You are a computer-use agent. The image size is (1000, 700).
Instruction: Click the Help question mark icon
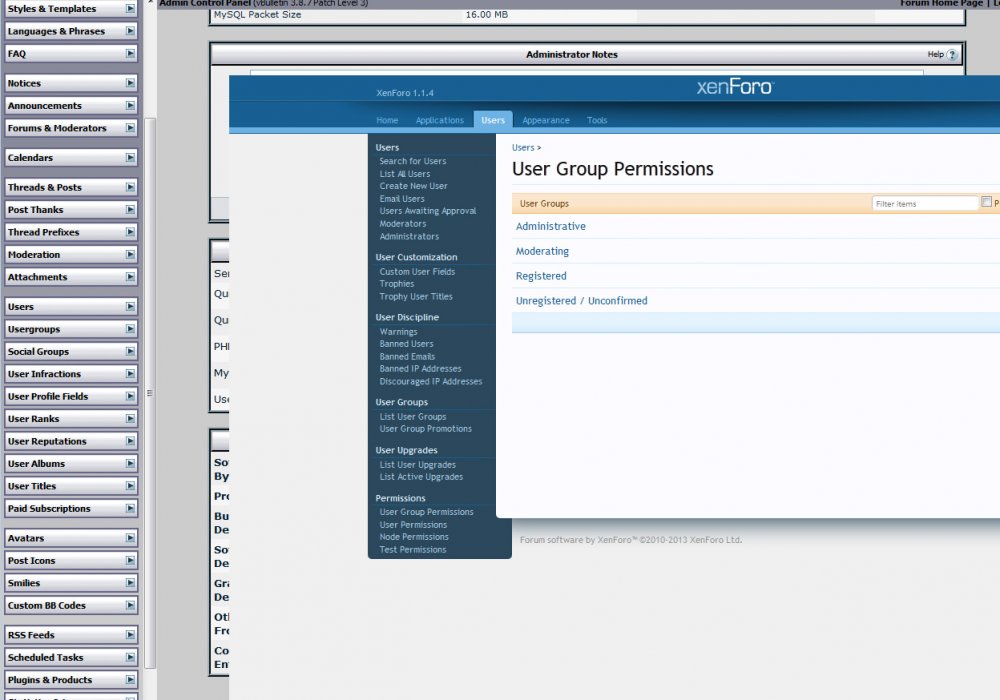(x=952, y=55)
